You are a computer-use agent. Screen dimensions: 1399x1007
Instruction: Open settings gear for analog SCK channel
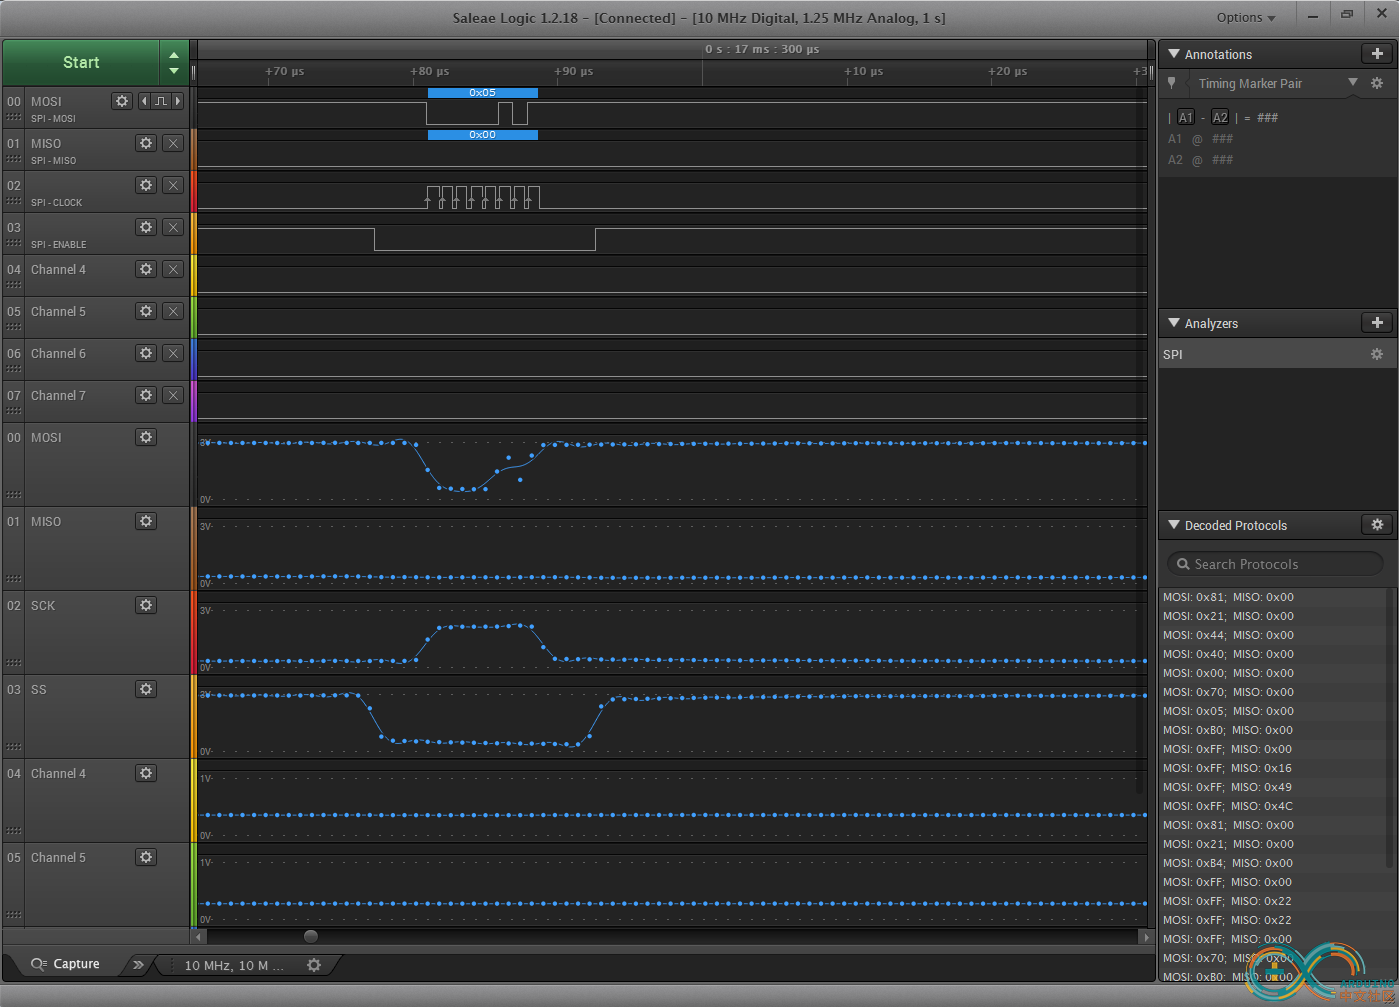[x=146, y=605]
